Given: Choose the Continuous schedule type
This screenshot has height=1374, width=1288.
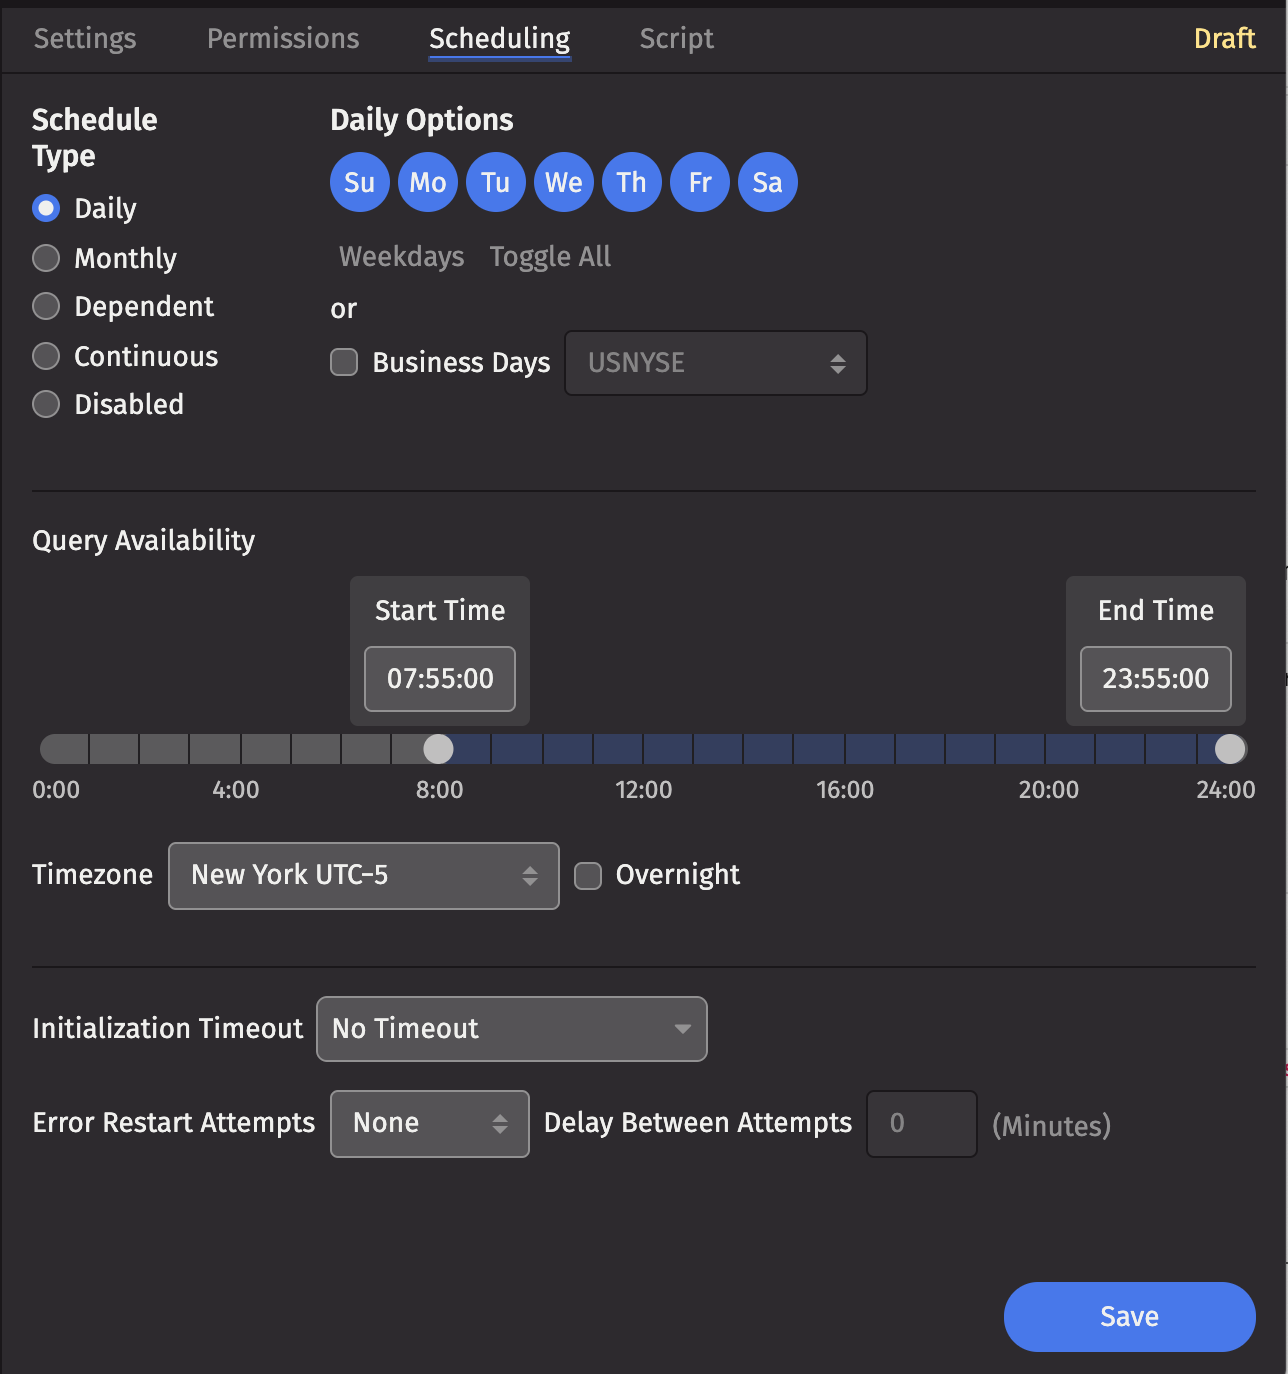Looking at the screenshot, I should pos(46,356).
